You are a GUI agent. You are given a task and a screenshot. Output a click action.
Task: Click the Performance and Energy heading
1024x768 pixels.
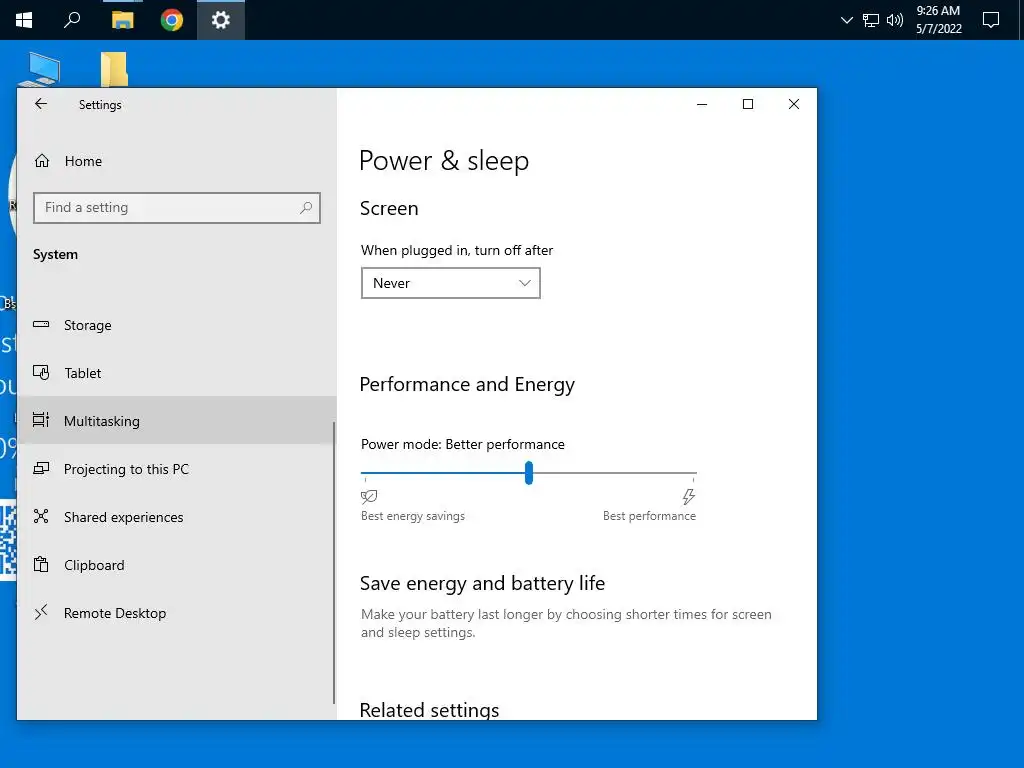(x=467, y=384)
